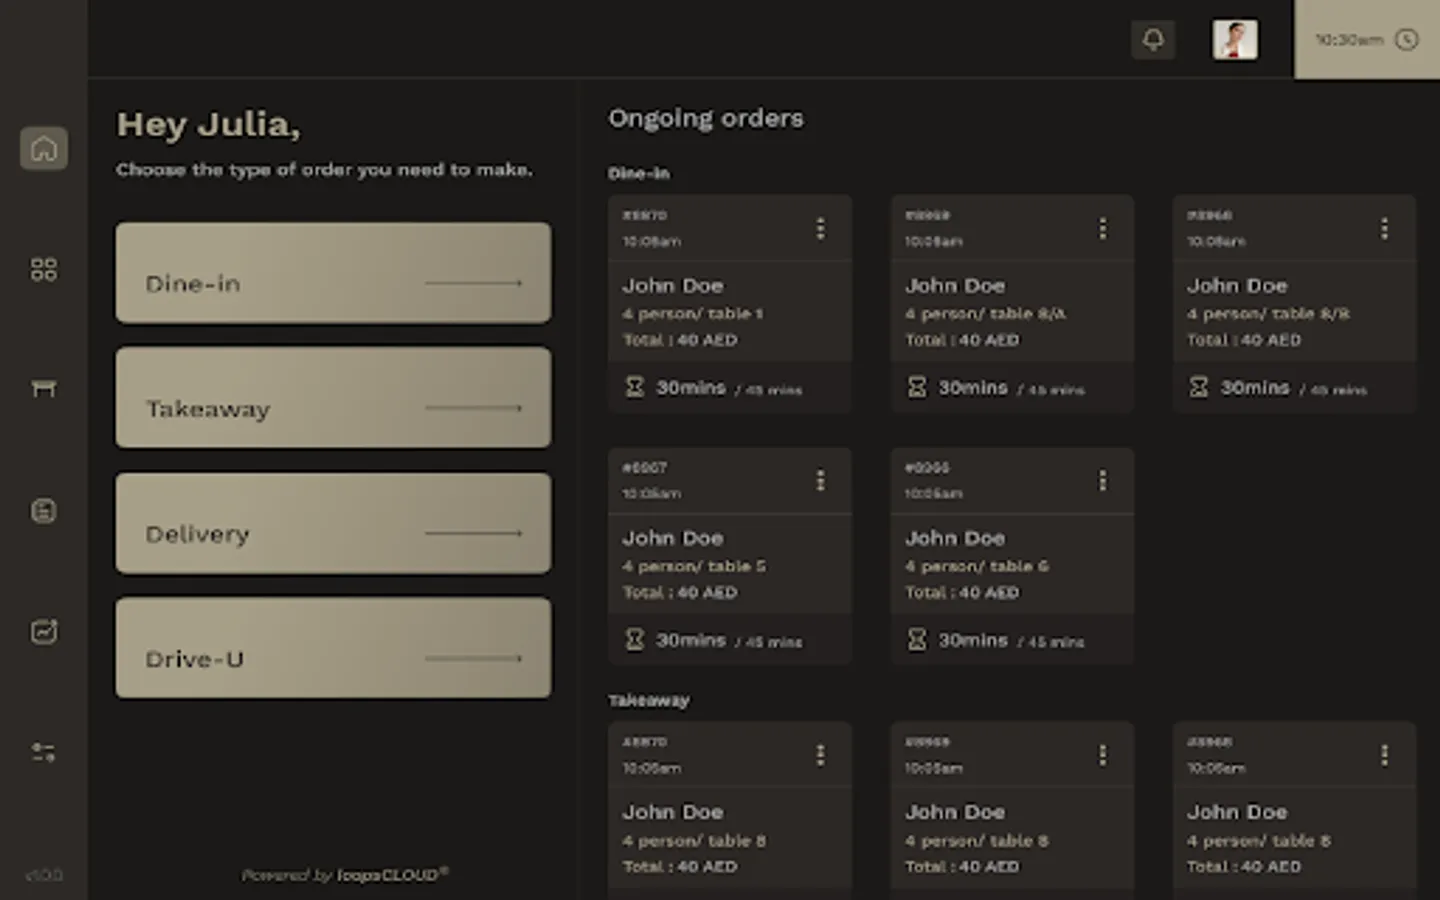Image resolution: width=1440 pixels, height=900 pixels.
Task: Open the settings sliders icon in sidebar
Action: coord(44,752)
